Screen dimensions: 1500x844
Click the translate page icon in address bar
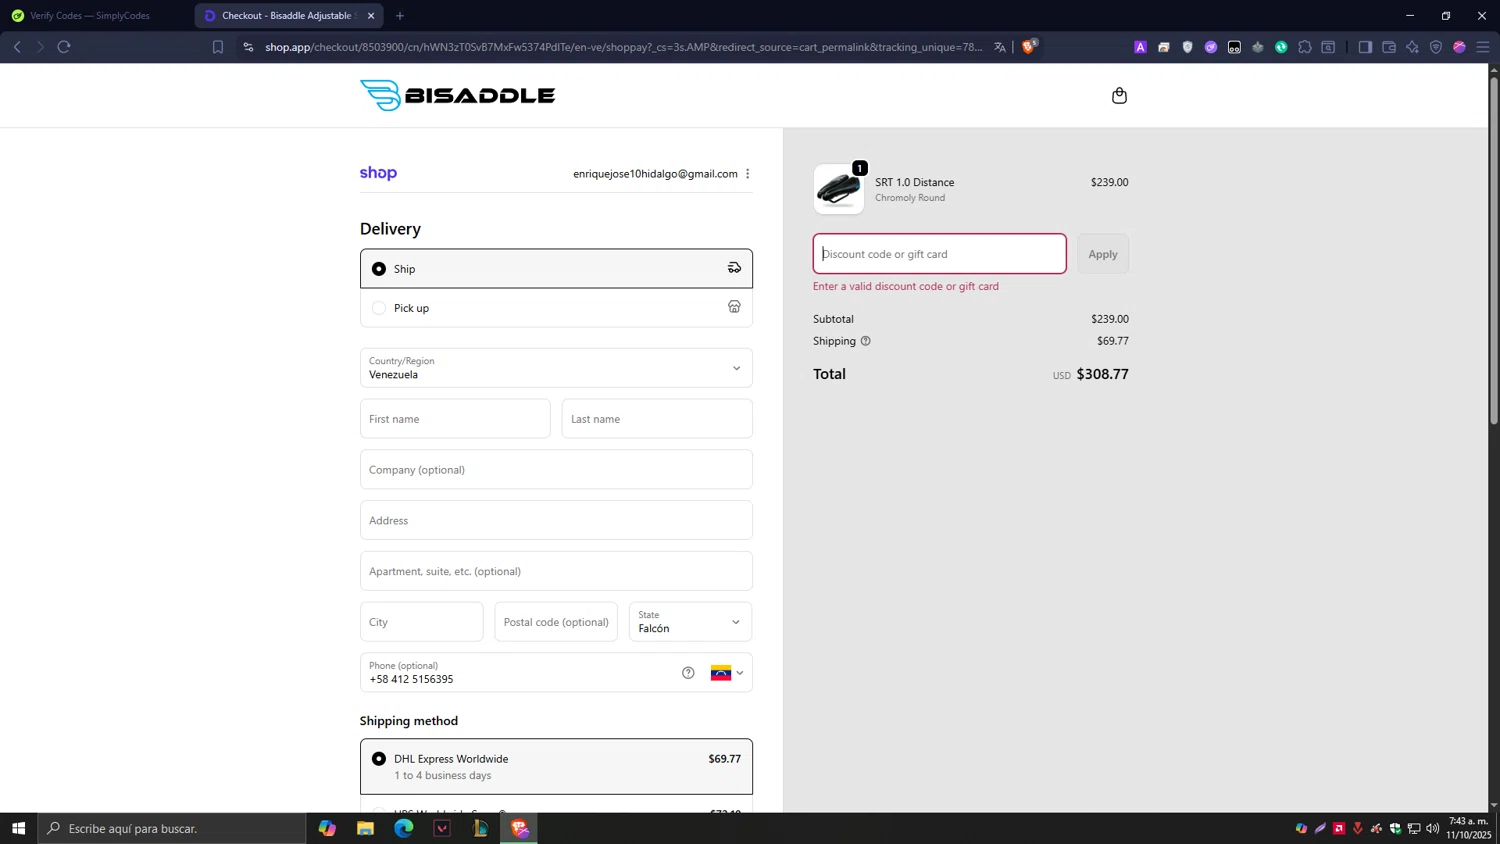pos(999,47)
